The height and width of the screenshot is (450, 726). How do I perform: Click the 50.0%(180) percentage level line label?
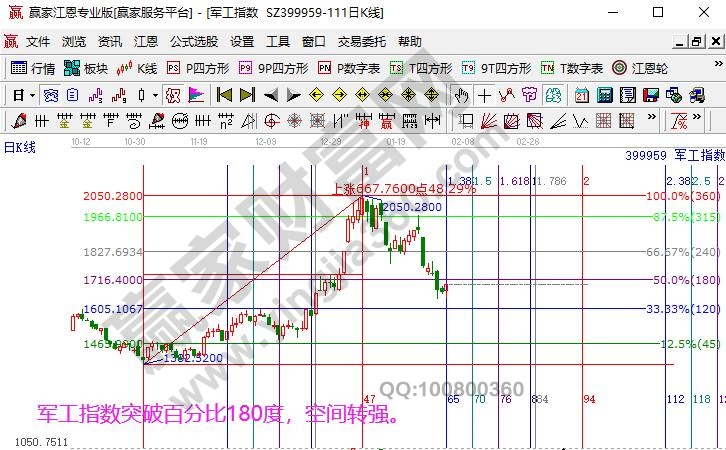coord(684,281)
